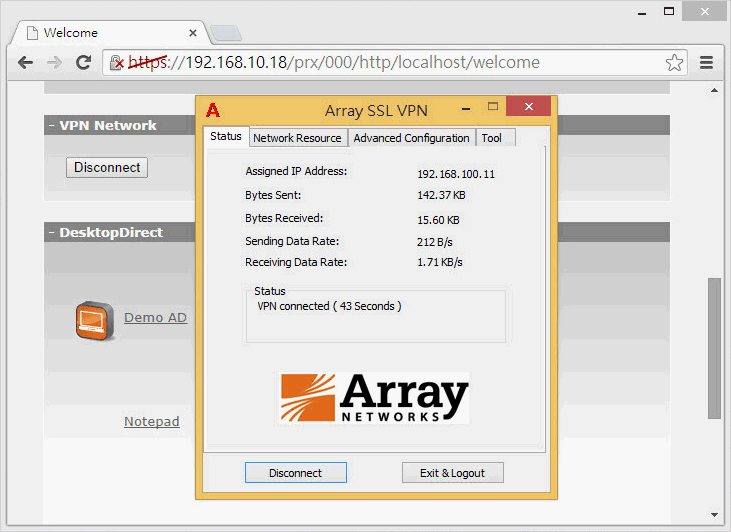Collapse the DesktopDirect section
The height and width of the screenshot is (532, 731).
pyautogui.click(x=52, y=232)
